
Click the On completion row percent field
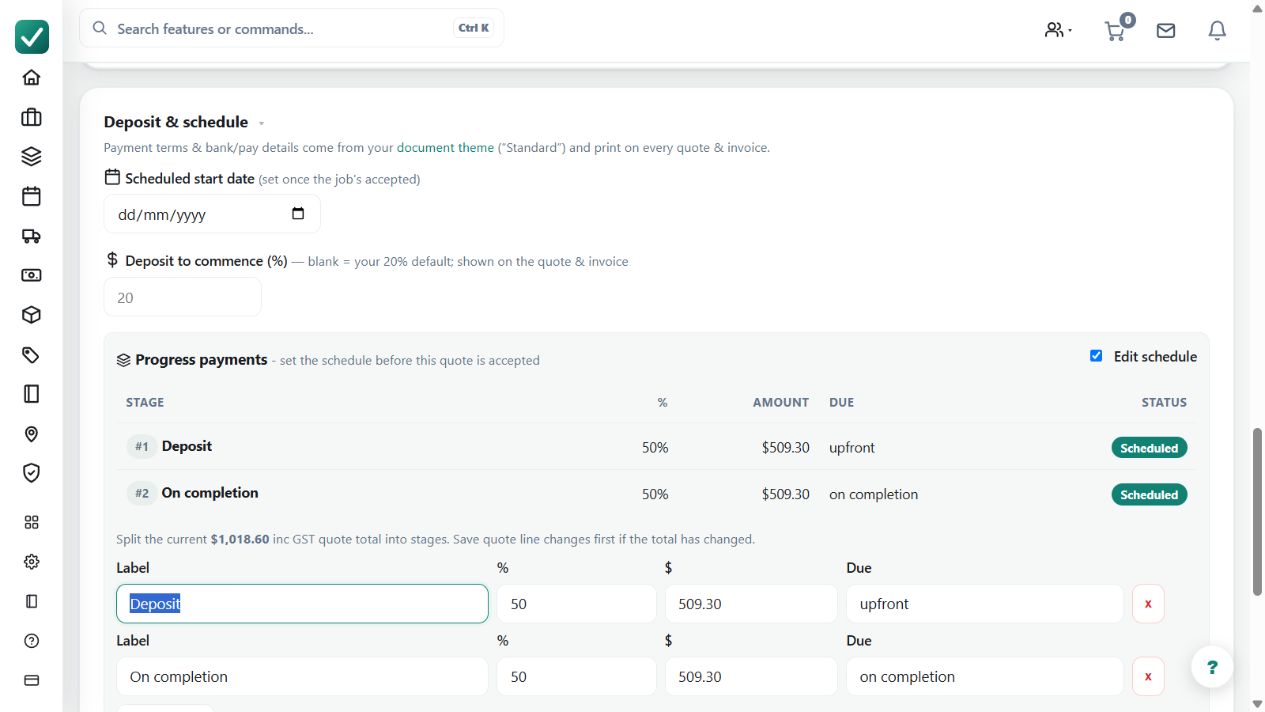click(x=577, y=677)
